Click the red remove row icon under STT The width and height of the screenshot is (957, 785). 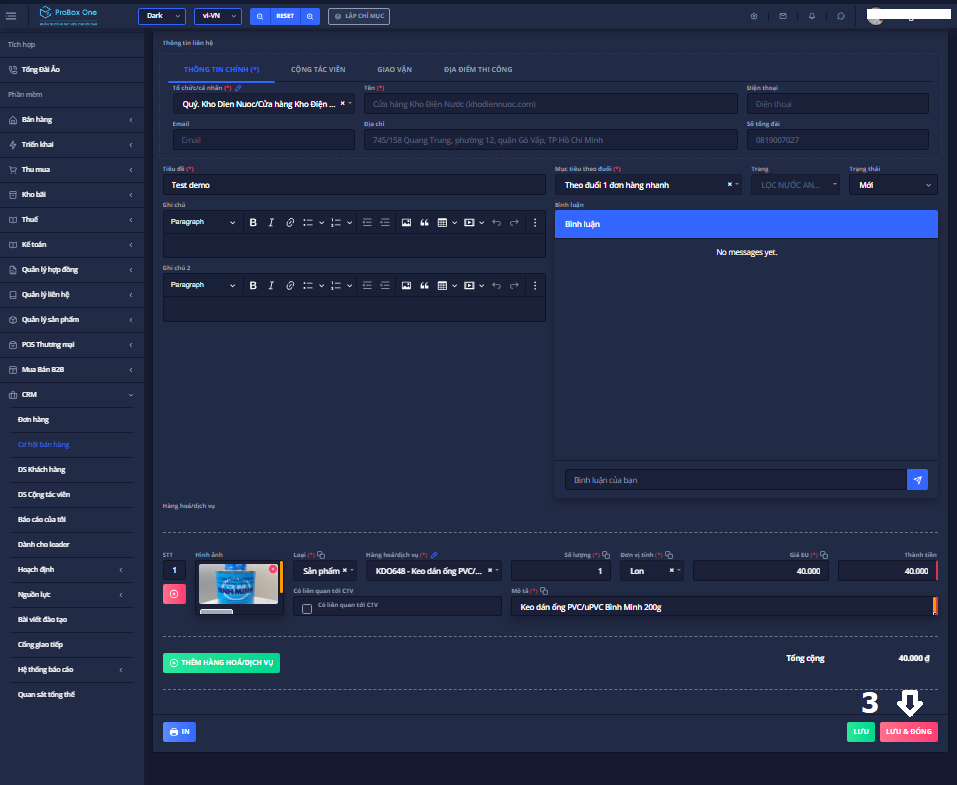(x=173, y=594)
